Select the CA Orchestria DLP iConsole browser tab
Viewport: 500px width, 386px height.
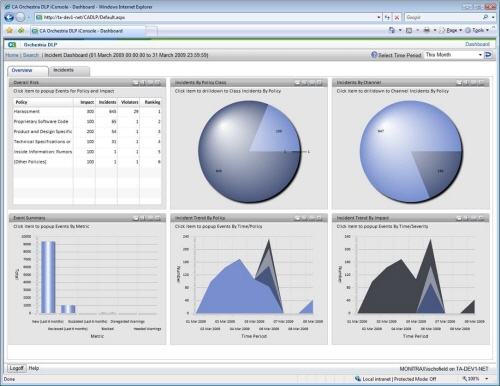(x=88, y=31)
